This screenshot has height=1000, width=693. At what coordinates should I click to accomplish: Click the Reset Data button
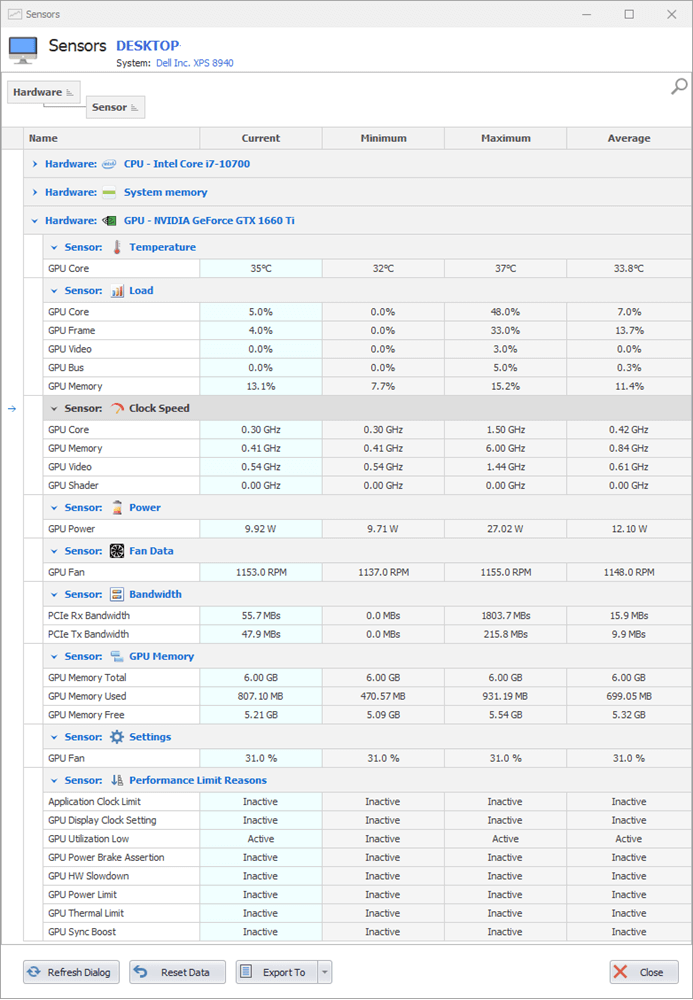(177, 972)
